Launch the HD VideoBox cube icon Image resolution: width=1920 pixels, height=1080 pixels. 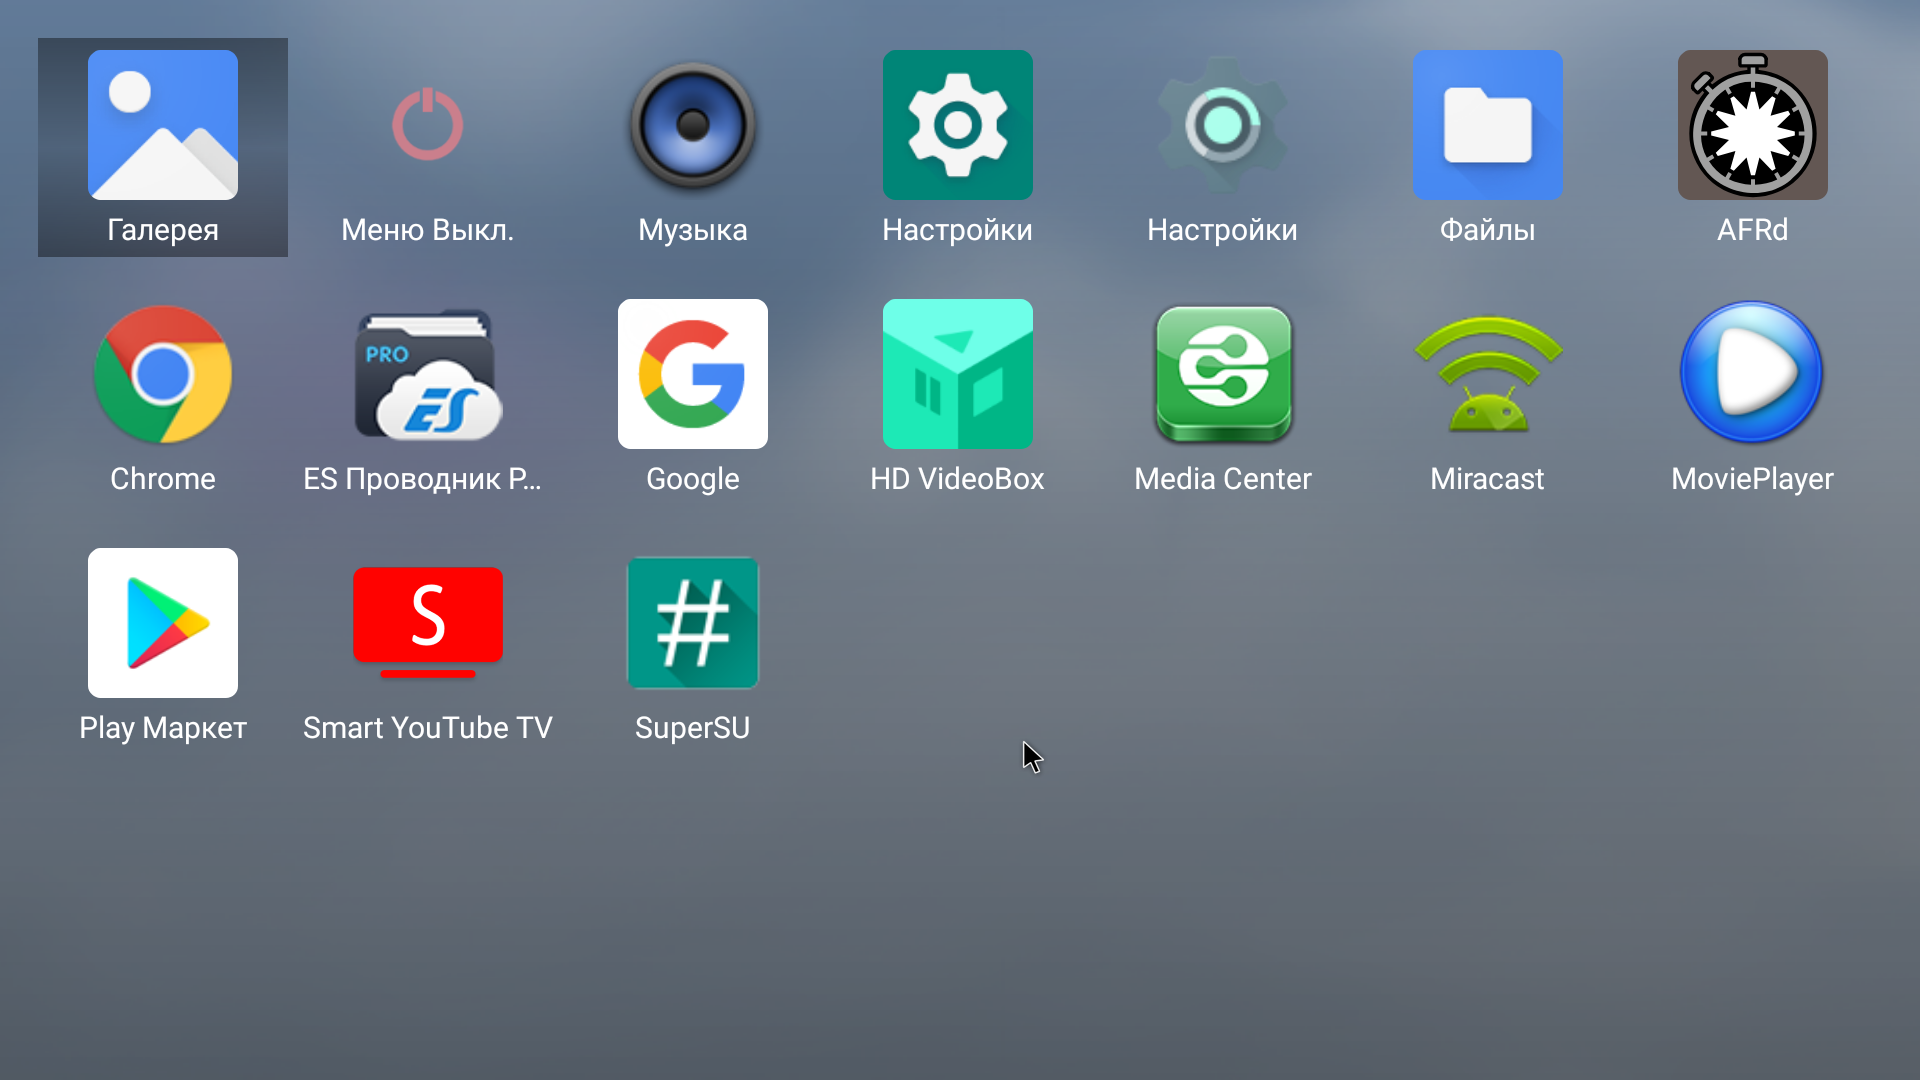tap(958, 374)
